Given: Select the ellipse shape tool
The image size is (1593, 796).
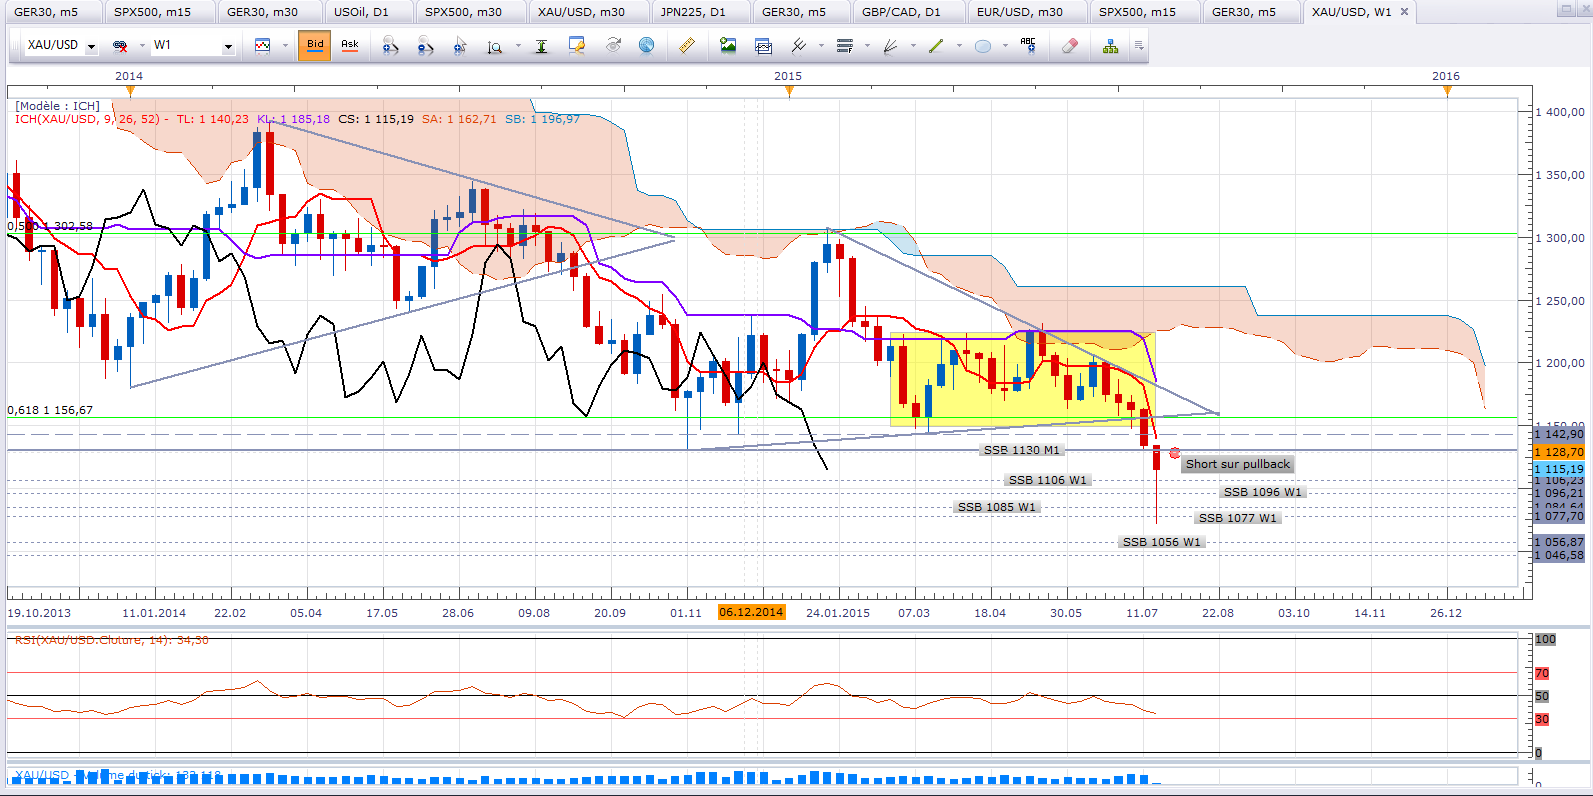Looking at the screenshot, I should (x=983, y=46).
